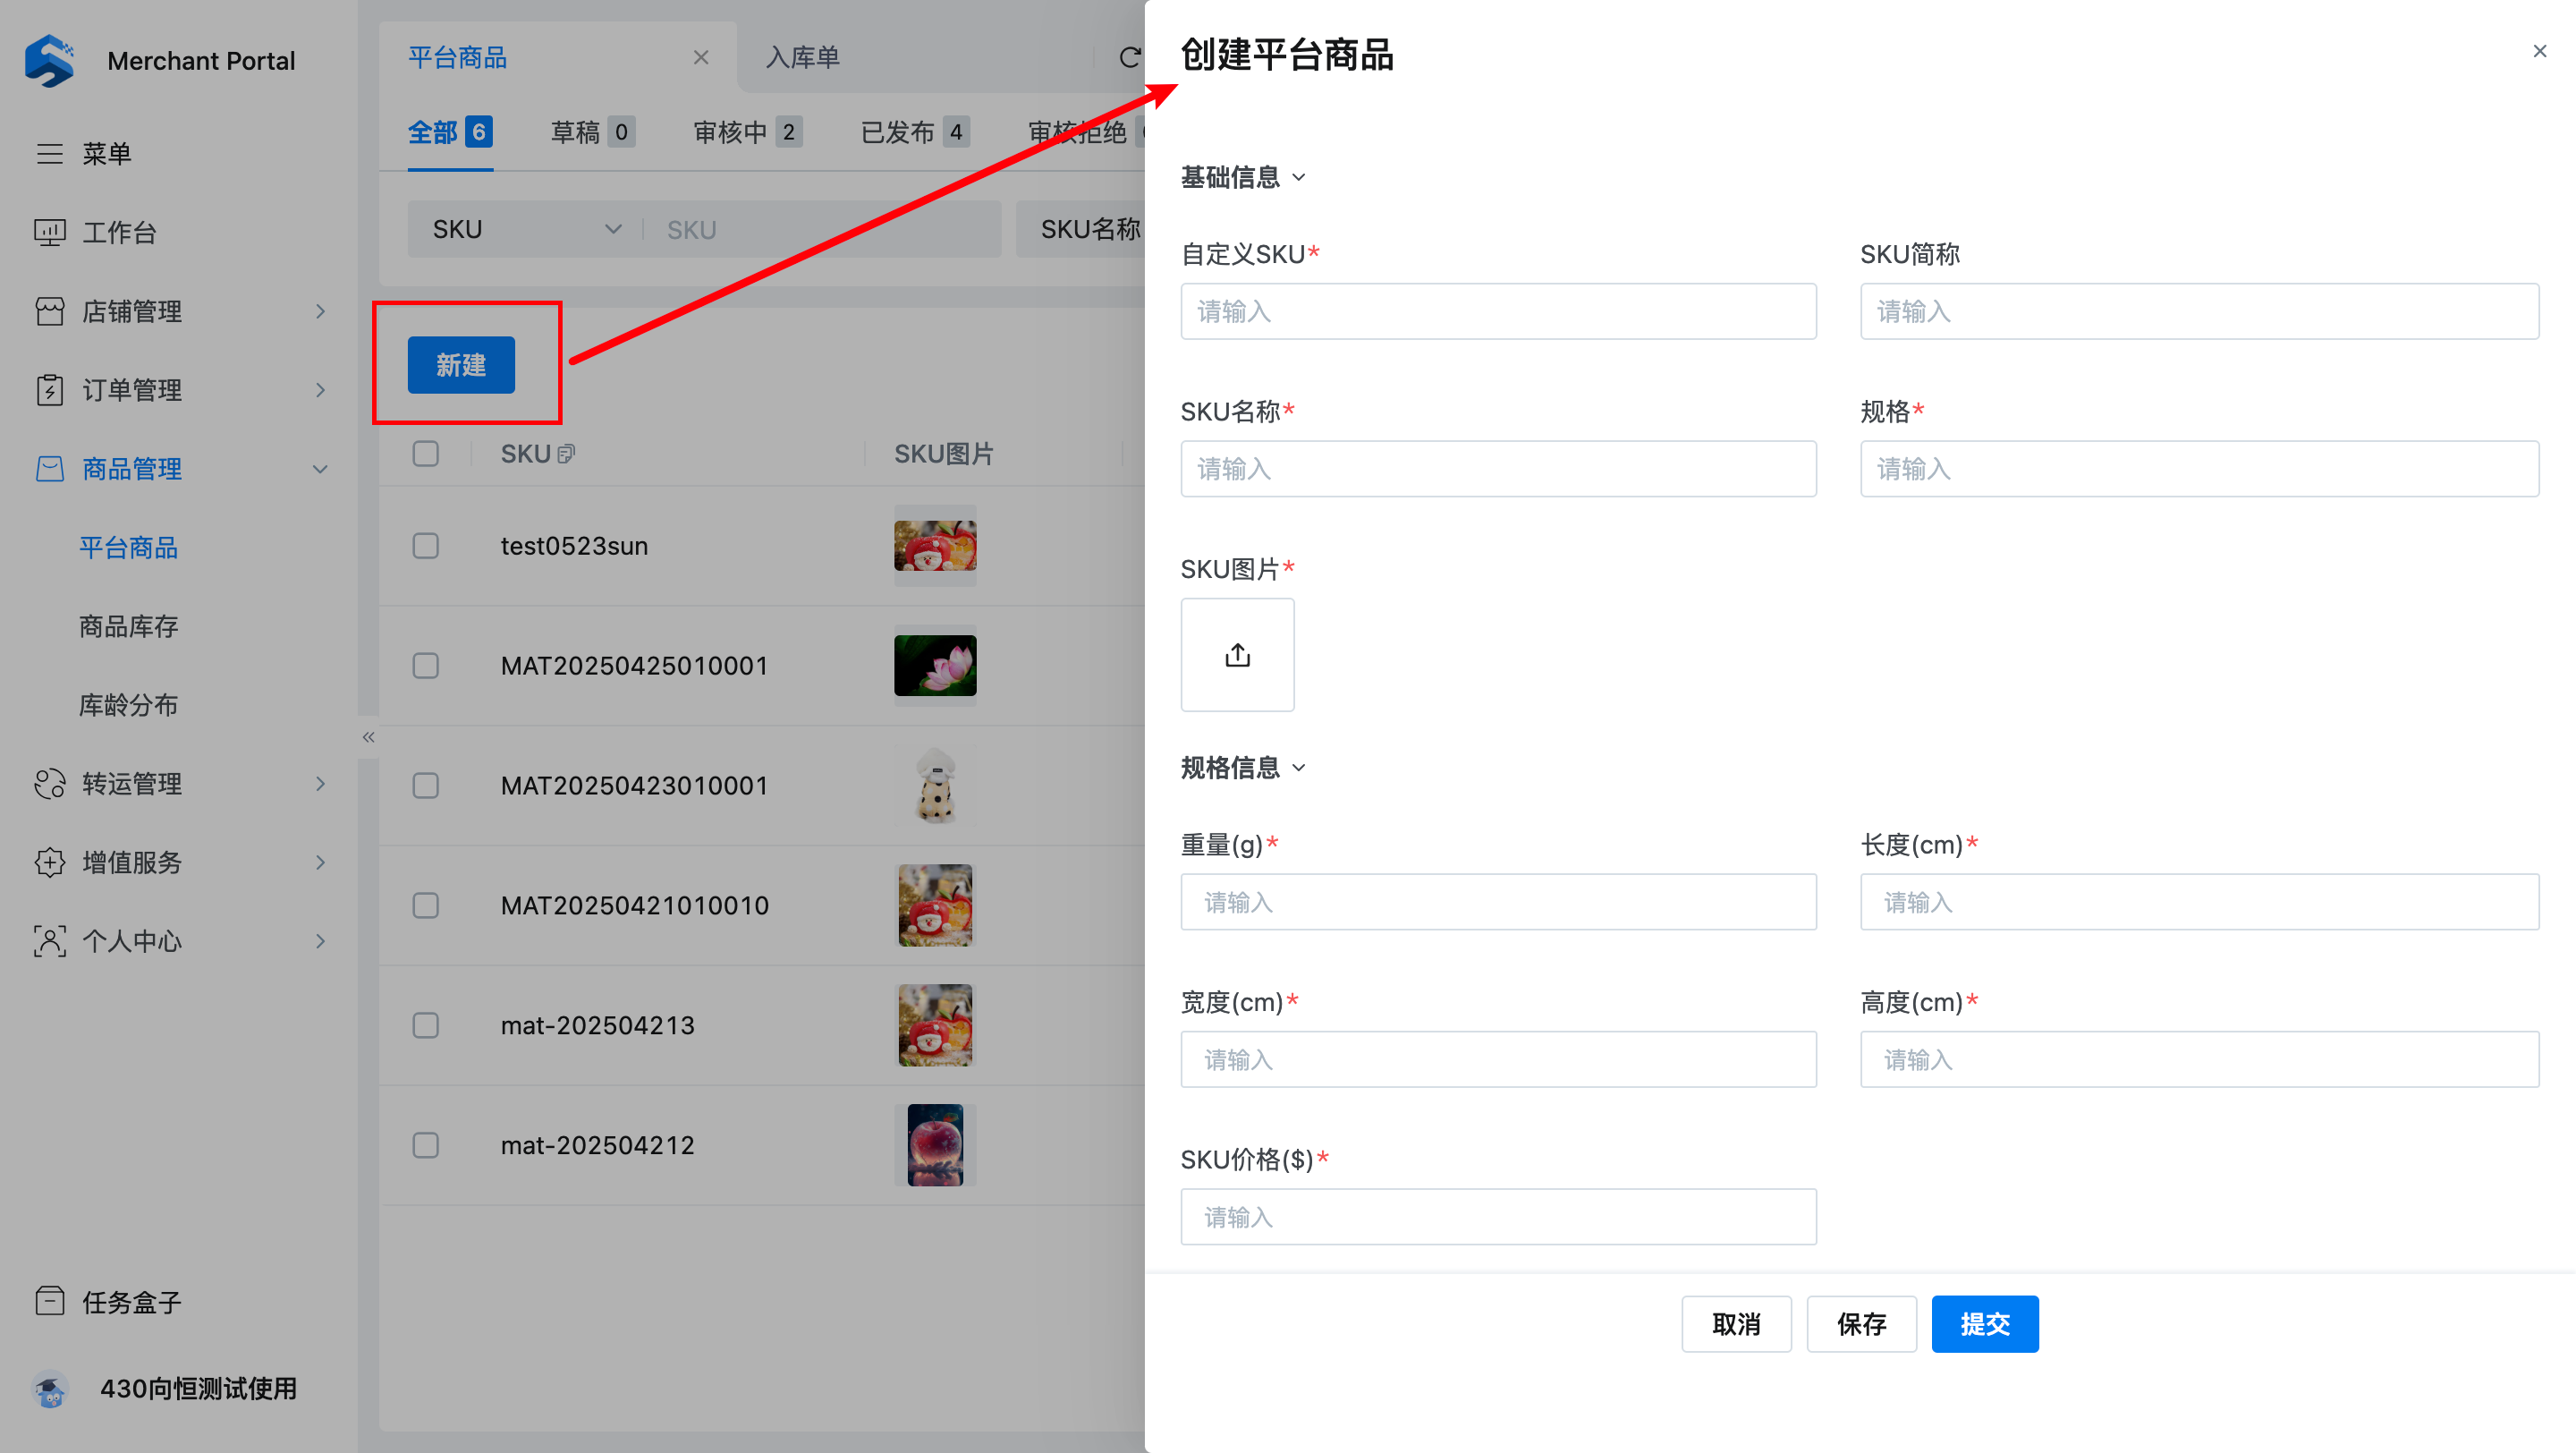Click the refresh icon next to the tabs
2576x1453 pixels.
click(x=1129, y=58)
